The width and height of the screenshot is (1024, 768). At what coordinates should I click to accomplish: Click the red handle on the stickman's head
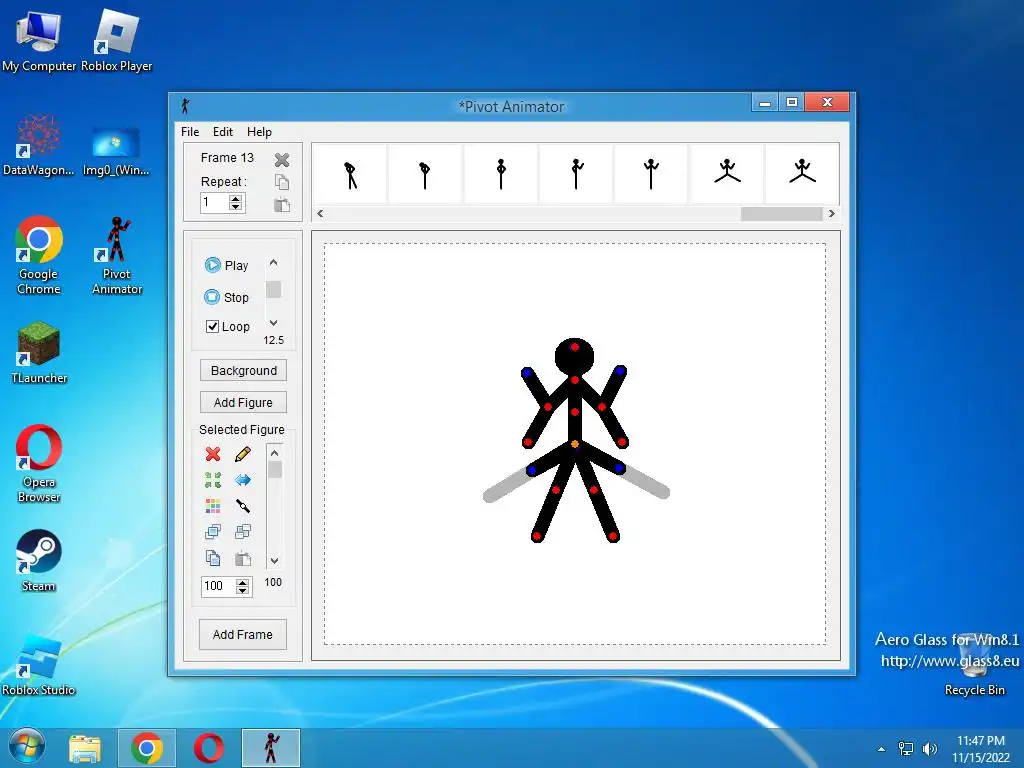[x=575, y=347]
